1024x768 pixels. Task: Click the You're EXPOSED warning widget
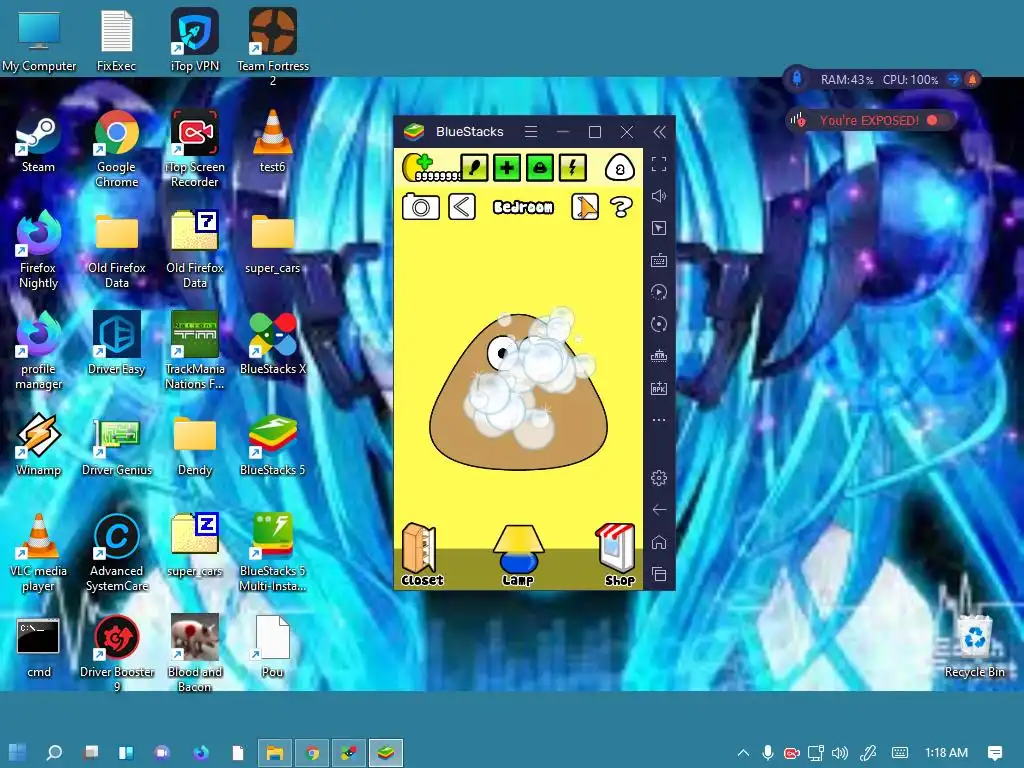[870, 120]
